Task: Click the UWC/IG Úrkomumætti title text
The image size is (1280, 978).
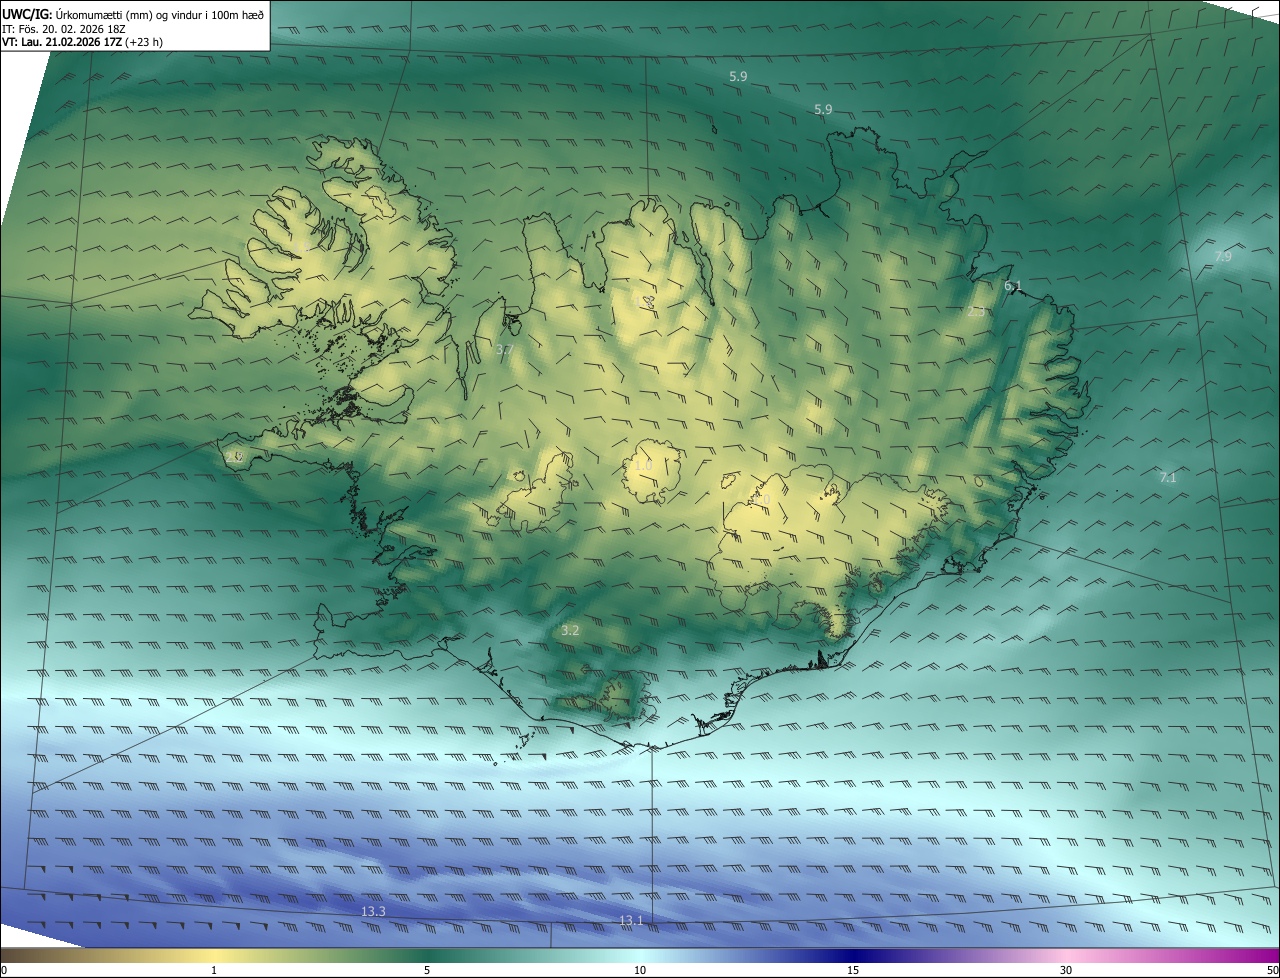Action: pos(133,14)
